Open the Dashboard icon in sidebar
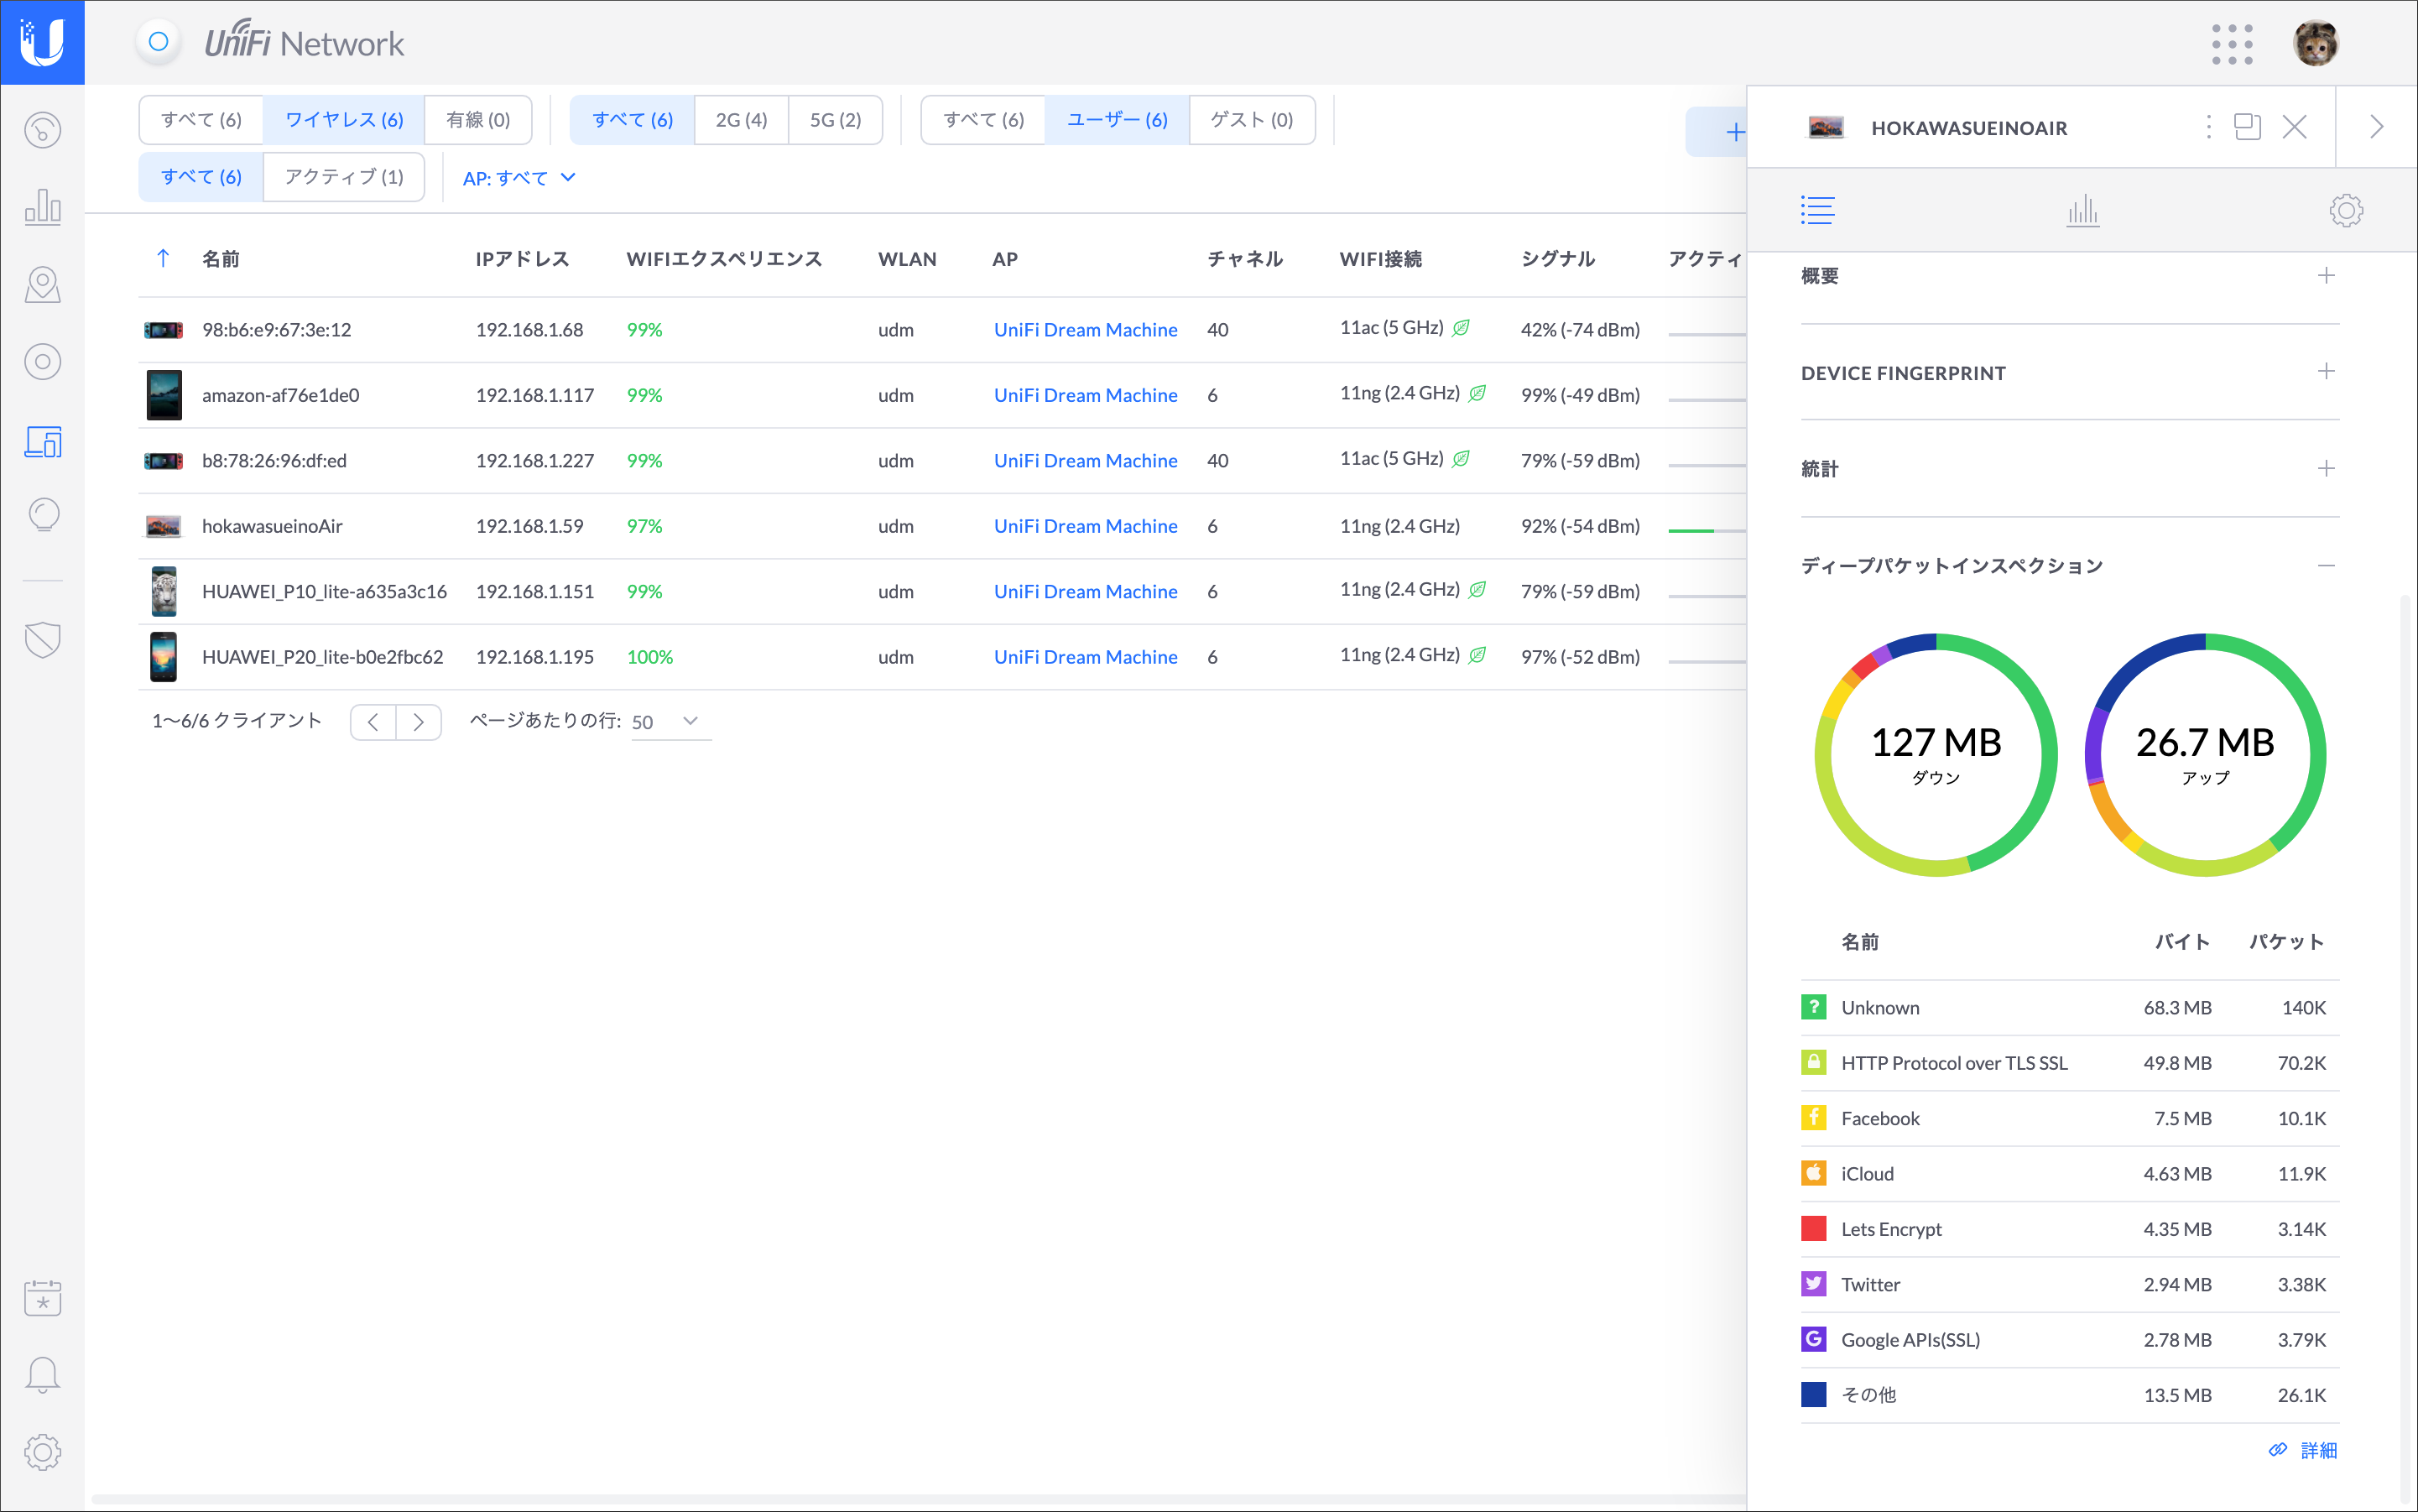2418x1512 pixels. (42, 130)
